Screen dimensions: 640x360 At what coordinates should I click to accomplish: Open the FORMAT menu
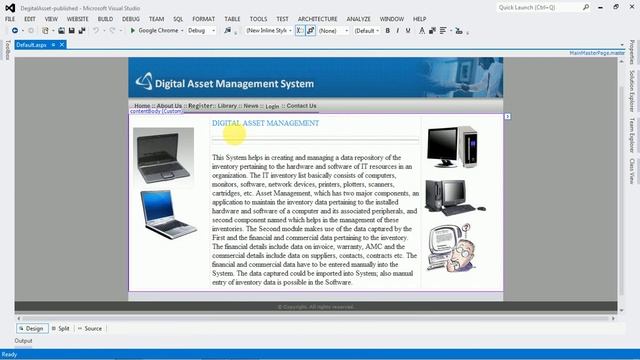click(204, 19)
